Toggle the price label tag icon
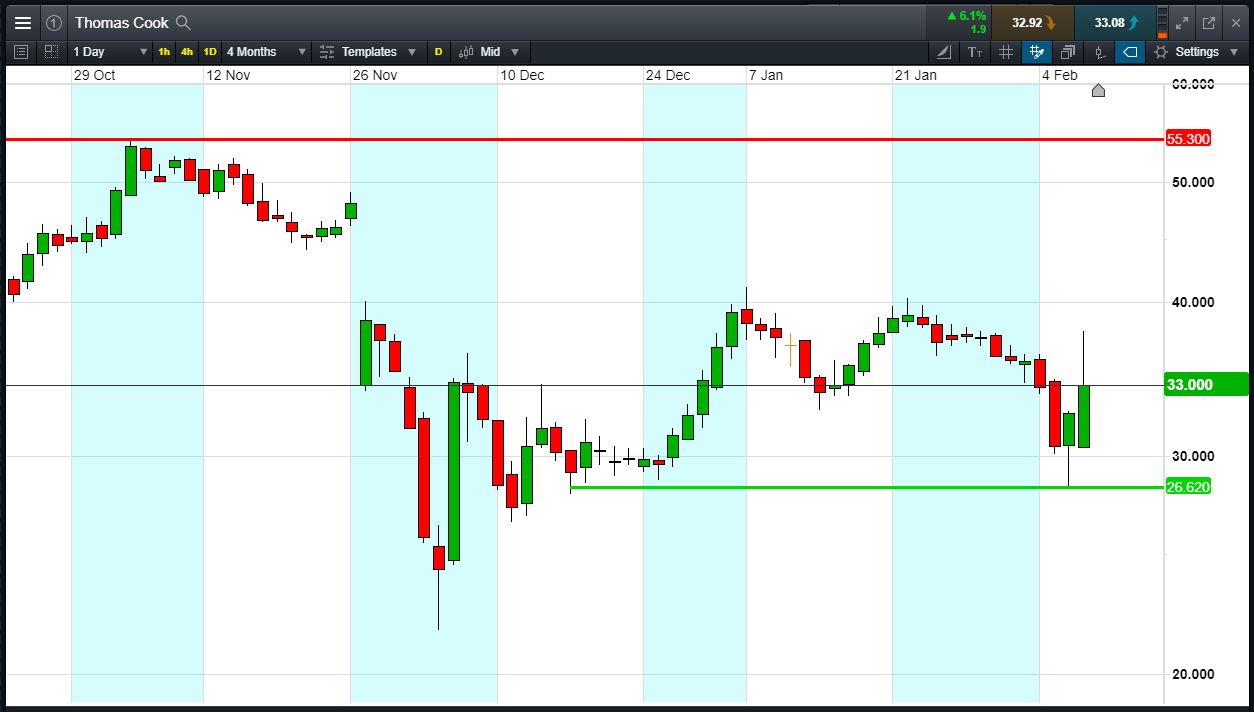Viewport: 1254px width, 712px height. click(1130, 52)
